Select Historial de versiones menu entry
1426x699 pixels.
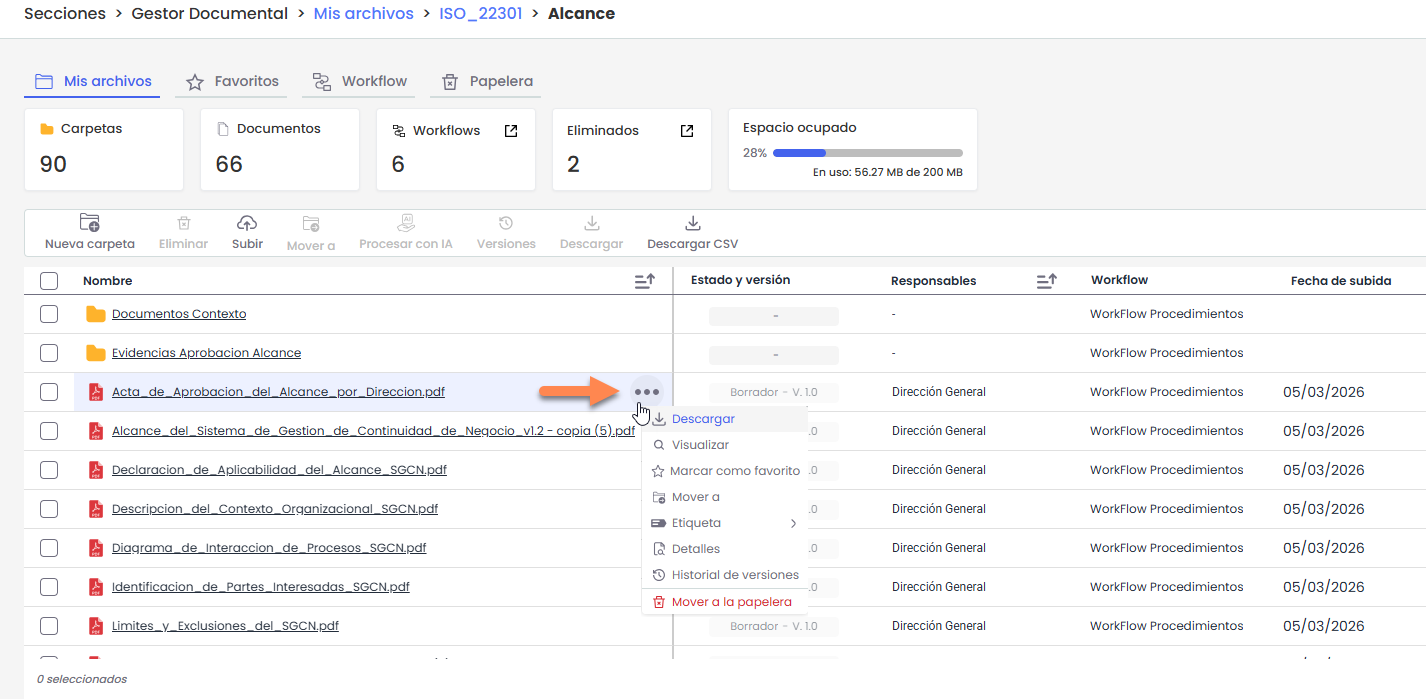click(734, 575)
